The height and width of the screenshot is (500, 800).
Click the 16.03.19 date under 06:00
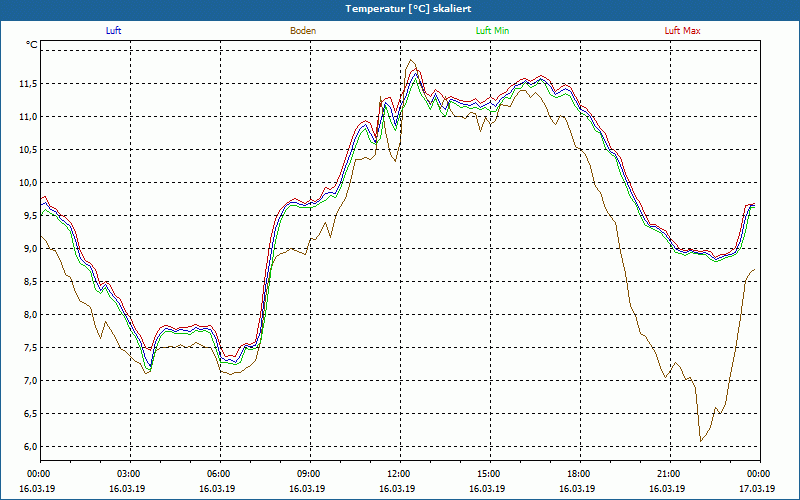click(x=217, y=489)
